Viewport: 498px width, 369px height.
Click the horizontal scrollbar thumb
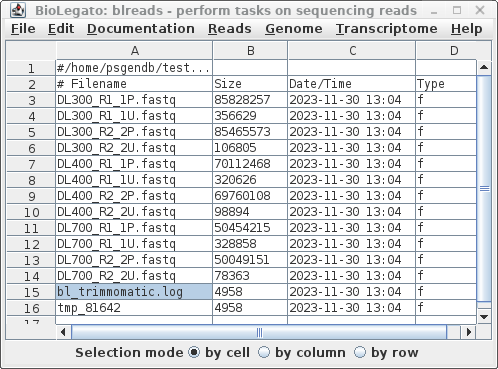[259, 332]
